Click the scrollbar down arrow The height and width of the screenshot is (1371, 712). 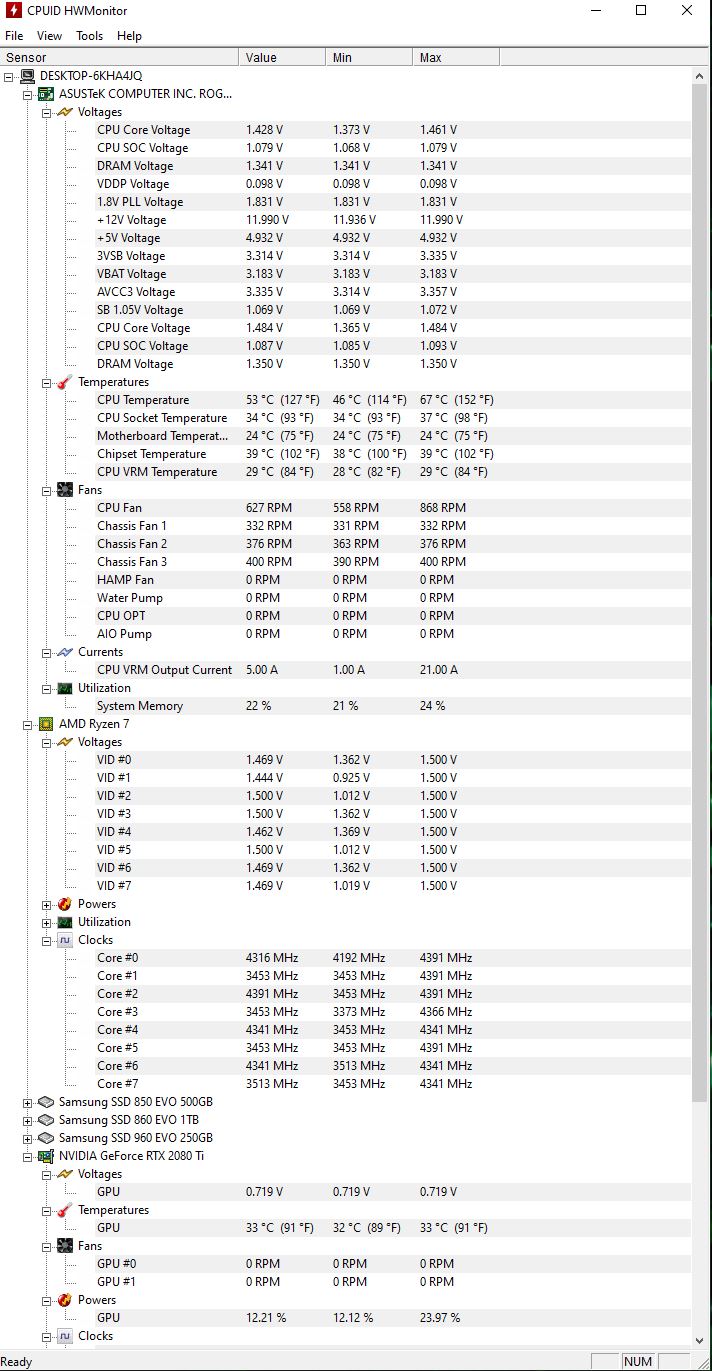[700, 1341]
